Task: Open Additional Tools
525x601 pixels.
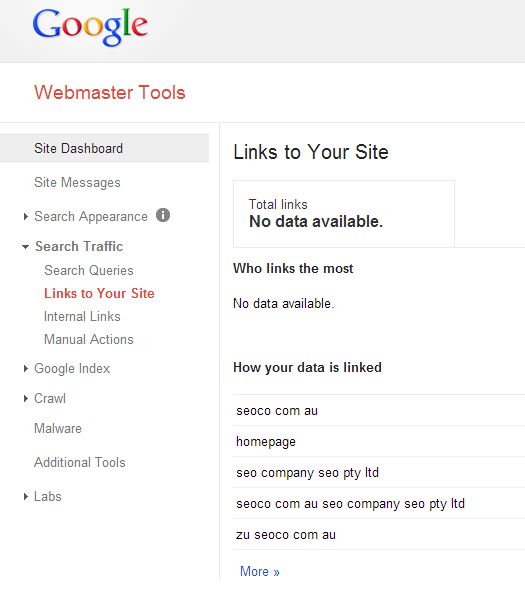Action: (80, 463)
